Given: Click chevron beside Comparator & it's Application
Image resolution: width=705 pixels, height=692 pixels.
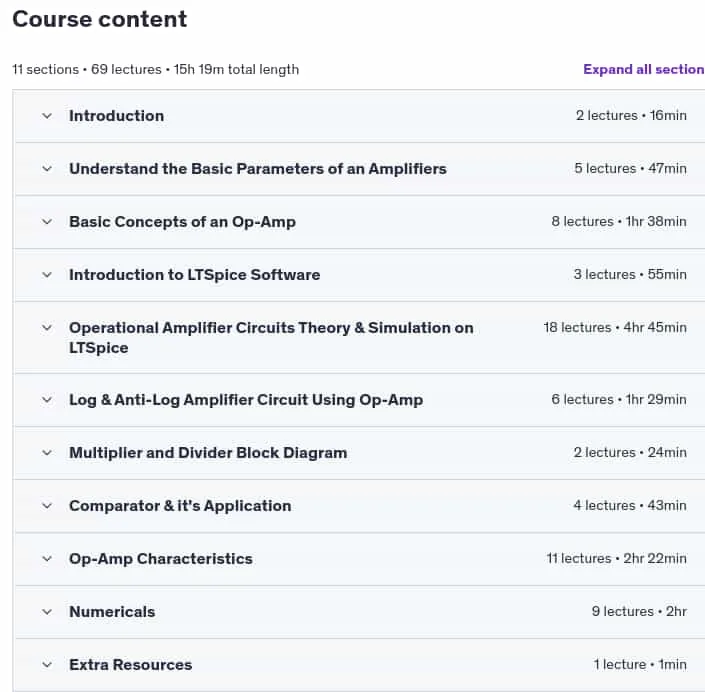Looking at the screenshot, I should coord(47,506).
